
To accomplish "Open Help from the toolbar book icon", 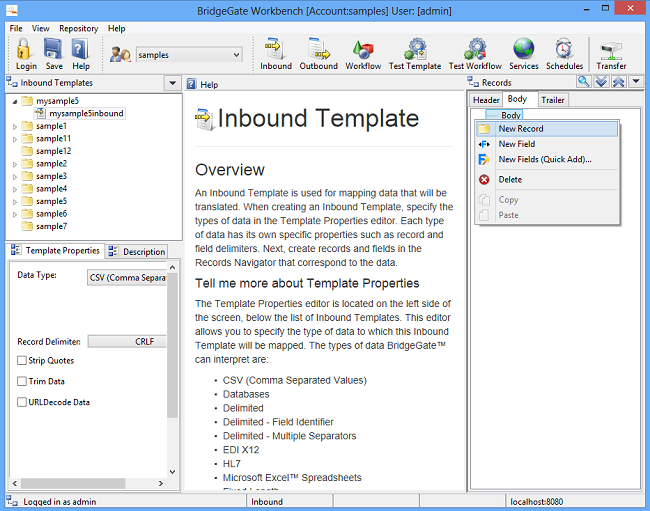I will pos(80,49).
